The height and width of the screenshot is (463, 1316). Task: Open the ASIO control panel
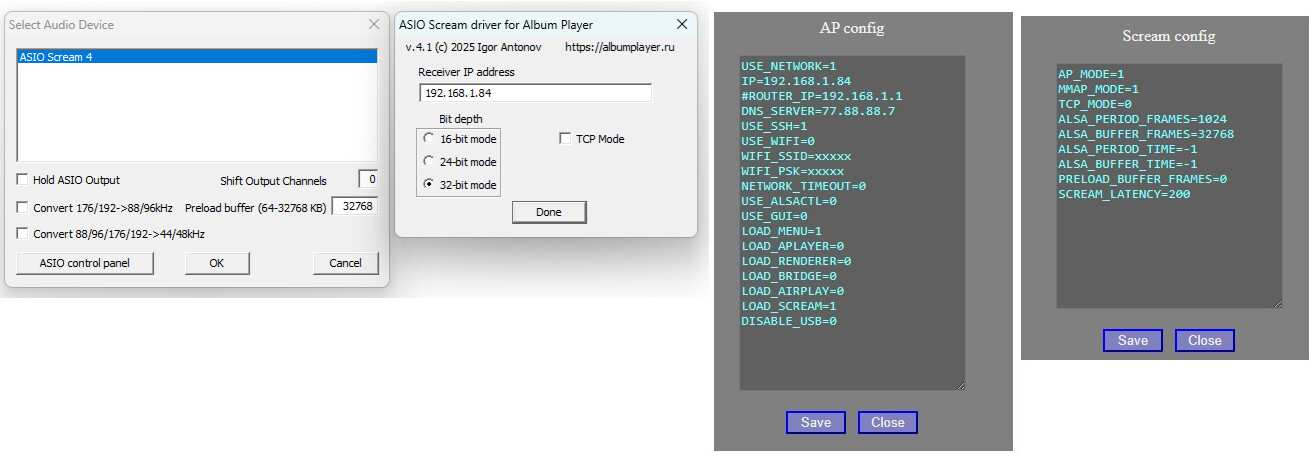86,263
